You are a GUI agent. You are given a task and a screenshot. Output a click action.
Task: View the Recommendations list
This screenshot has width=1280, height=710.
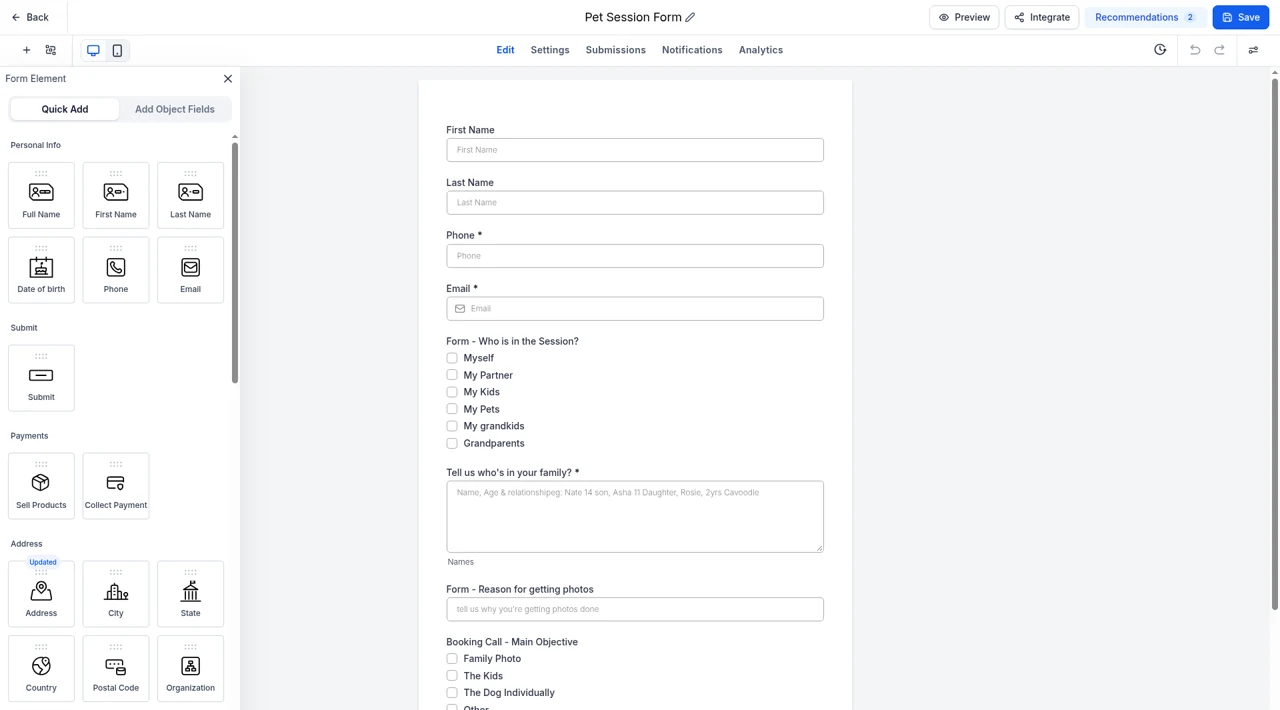(1145, 17)
